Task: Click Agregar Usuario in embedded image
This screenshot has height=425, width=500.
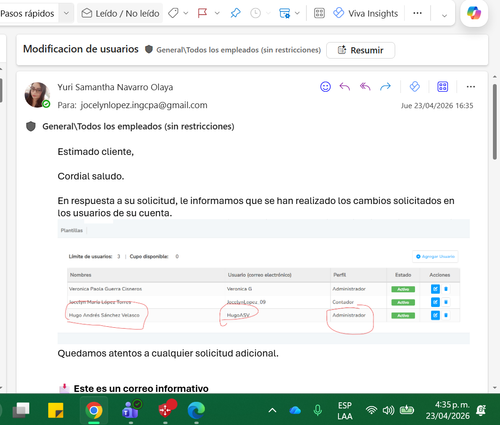Action: pyautogui.click(x=435, y=256)
